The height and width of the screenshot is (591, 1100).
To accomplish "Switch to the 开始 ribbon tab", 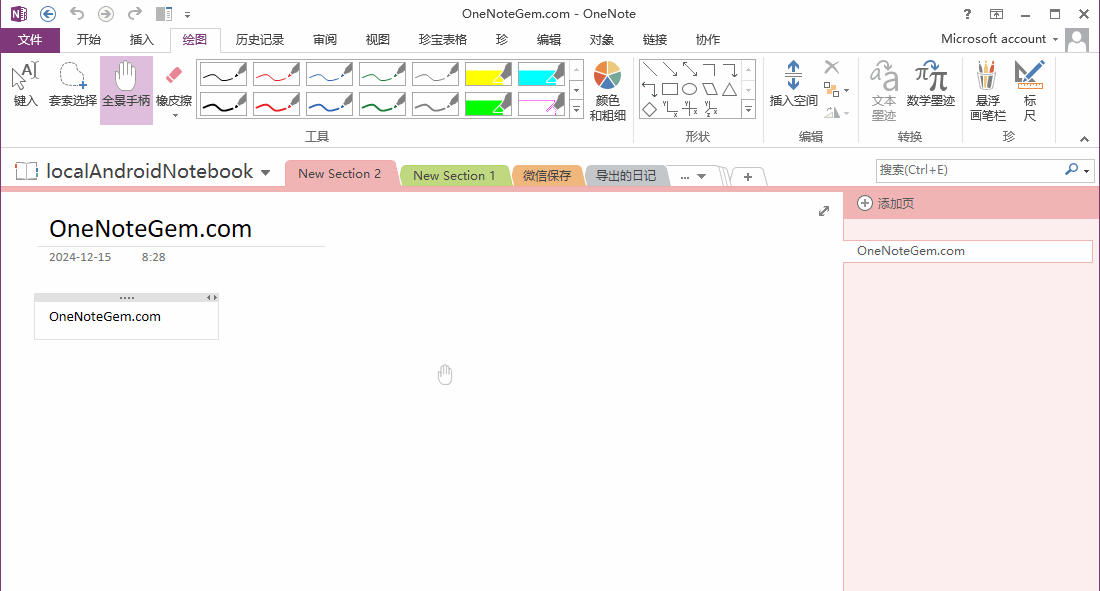I will pyautogui.click(x=88, y=40).
